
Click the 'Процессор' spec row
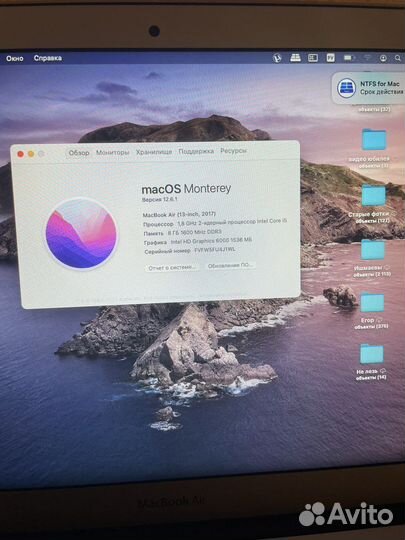pos(215,222)
